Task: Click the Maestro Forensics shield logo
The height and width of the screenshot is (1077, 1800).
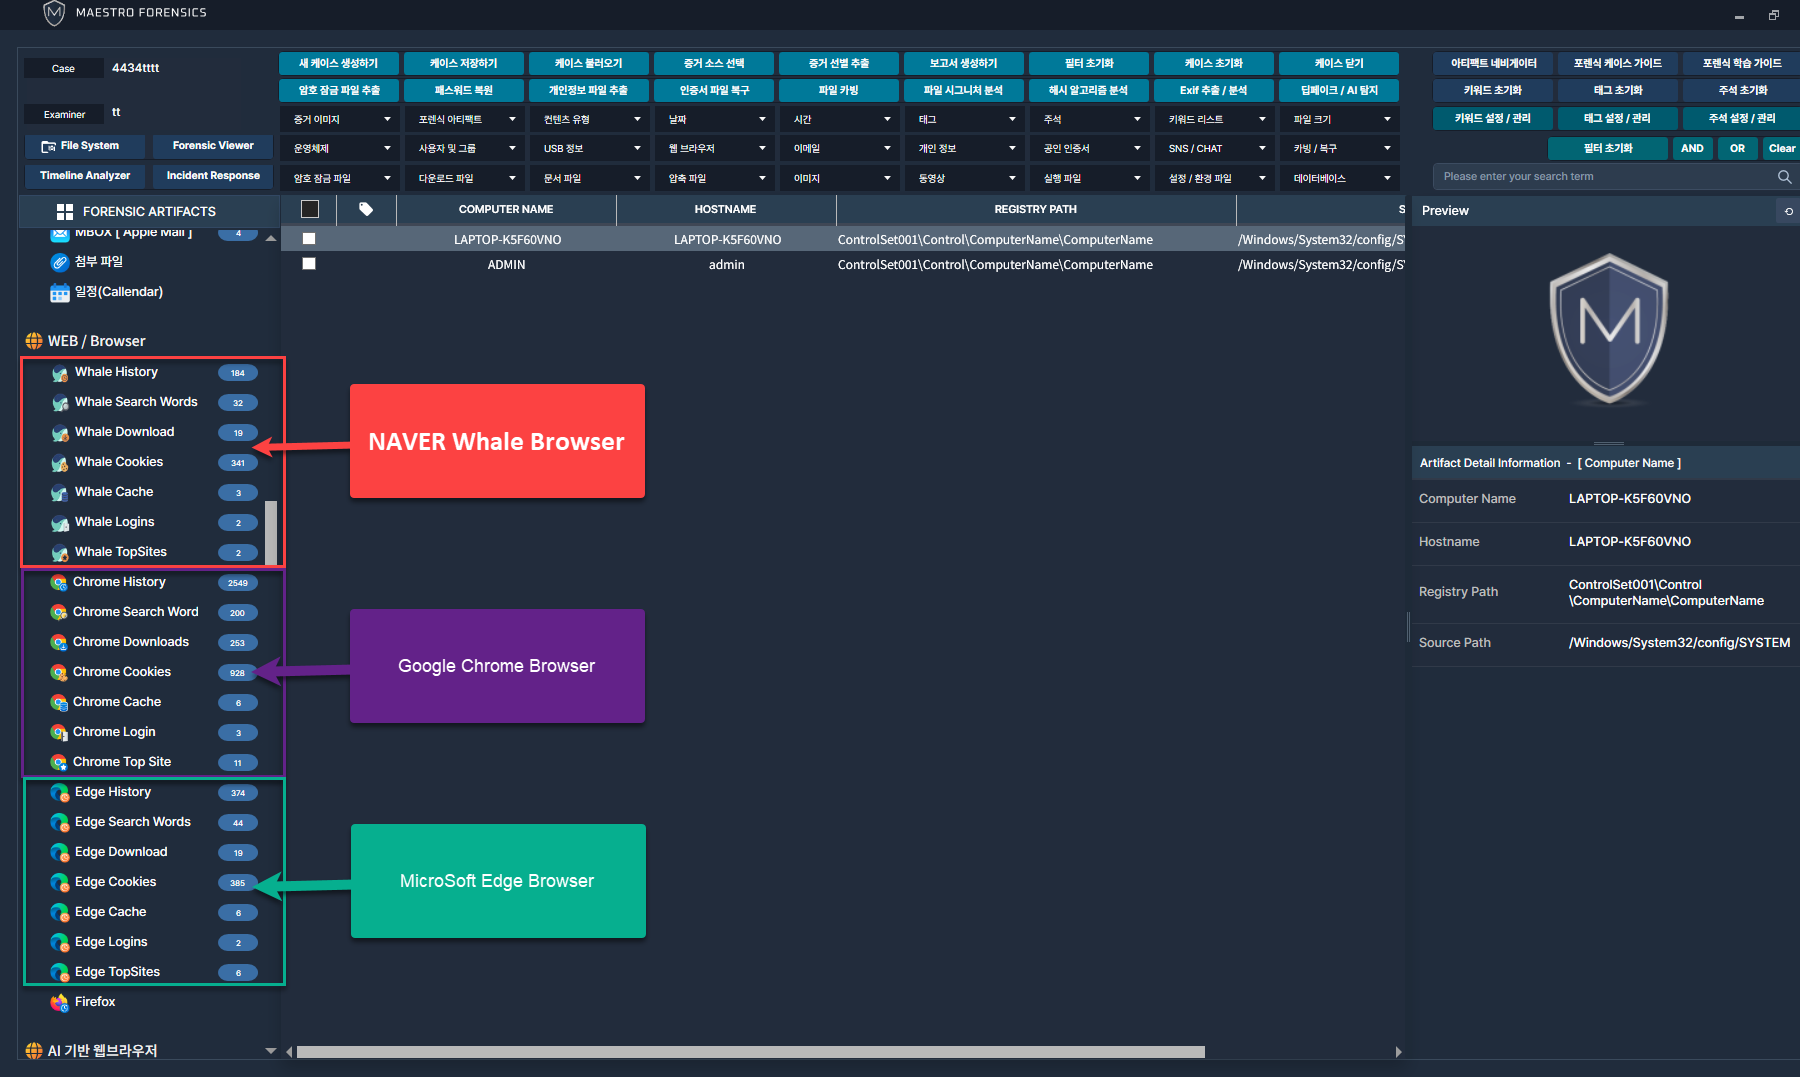Action: [54, 13]
